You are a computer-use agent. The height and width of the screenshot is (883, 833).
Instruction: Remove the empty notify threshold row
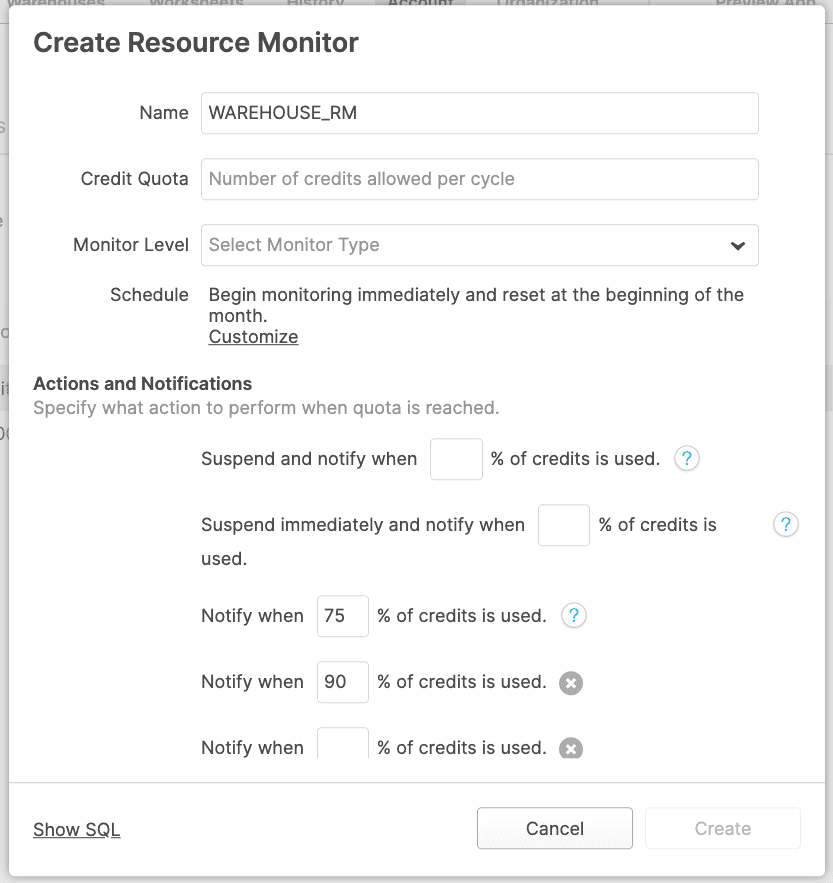coord(571,748)
